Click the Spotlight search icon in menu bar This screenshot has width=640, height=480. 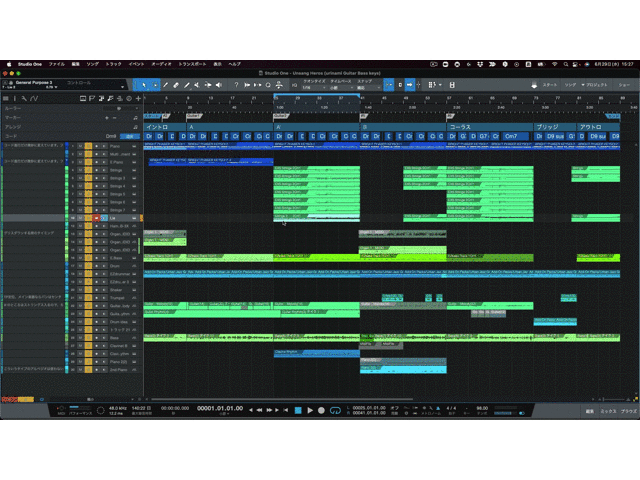(x=567, y=63)
